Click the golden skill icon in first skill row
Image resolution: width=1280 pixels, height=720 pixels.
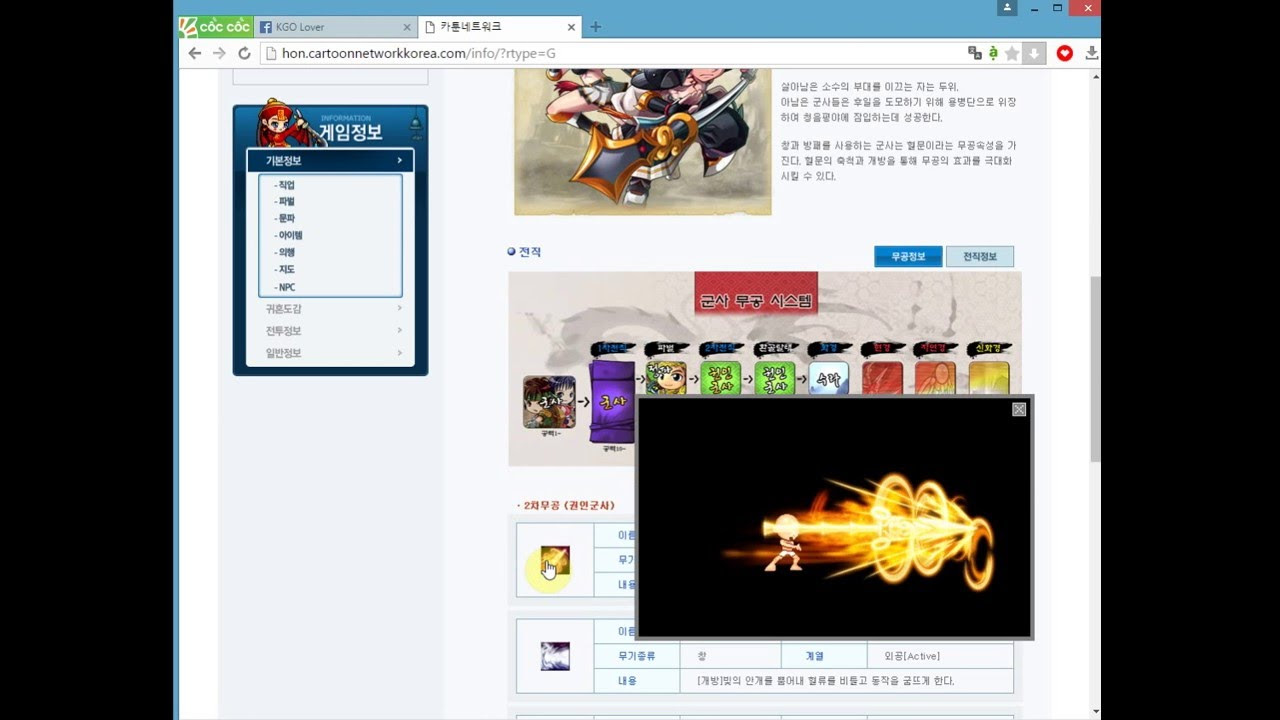tap(555, 560)
